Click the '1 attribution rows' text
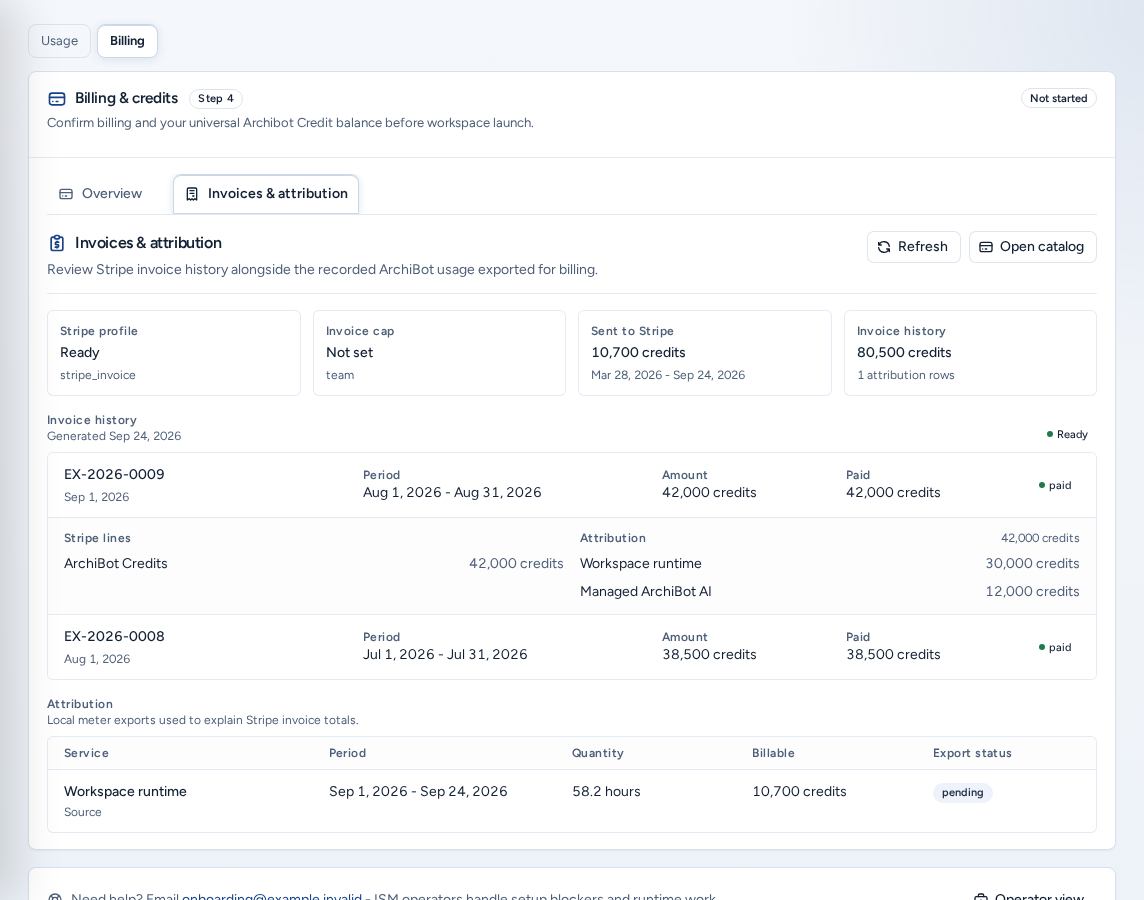The image size is (1144, 900). click(x=905, y=375)
